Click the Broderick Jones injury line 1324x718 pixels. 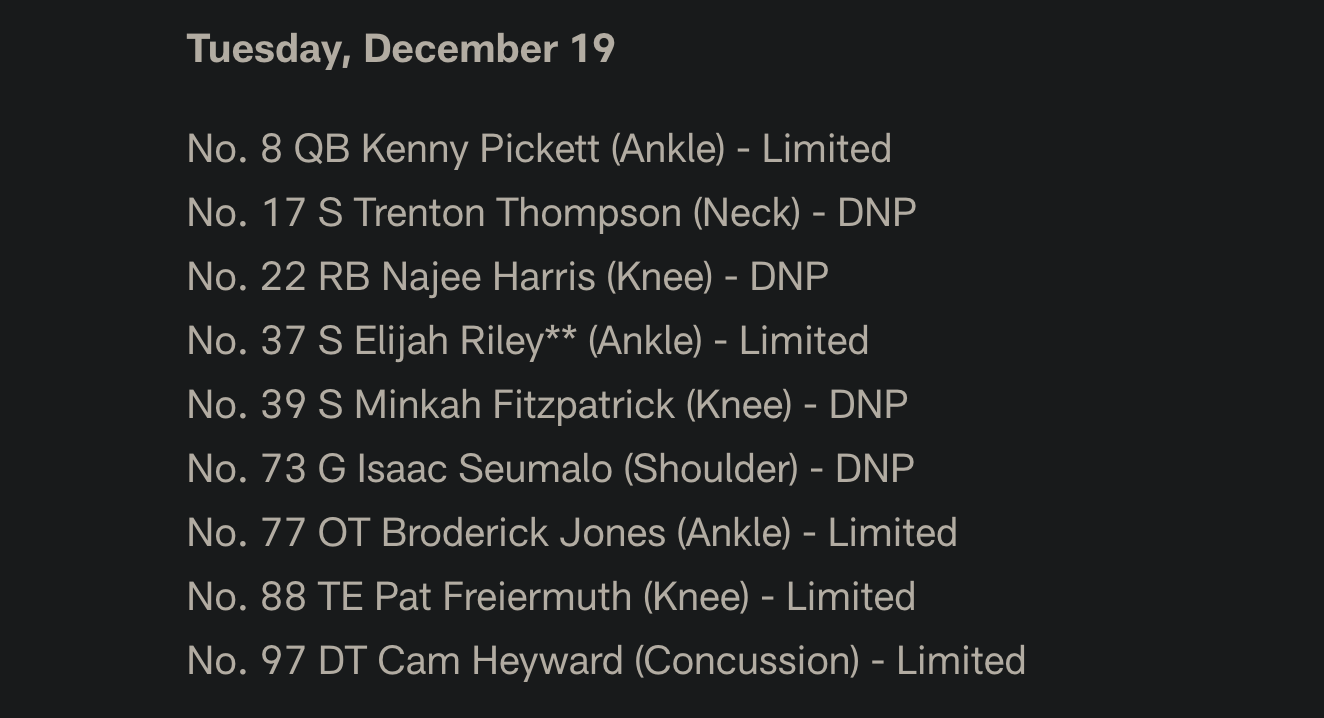(571, 533)
